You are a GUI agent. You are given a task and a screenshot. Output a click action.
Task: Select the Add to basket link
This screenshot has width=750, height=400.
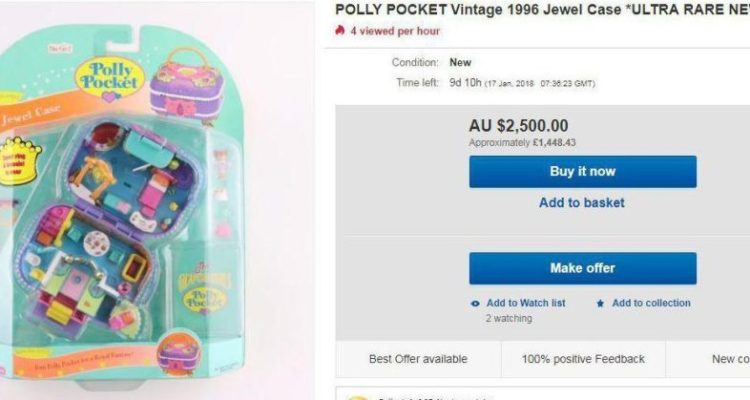[x=582, y=202]
